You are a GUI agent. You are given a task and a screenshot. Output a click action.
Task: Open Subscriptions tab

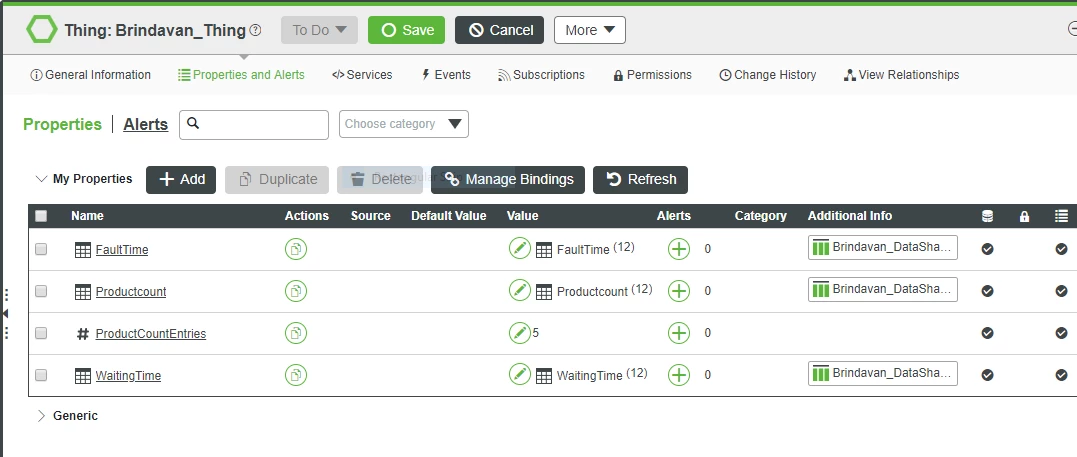(541, 75)
